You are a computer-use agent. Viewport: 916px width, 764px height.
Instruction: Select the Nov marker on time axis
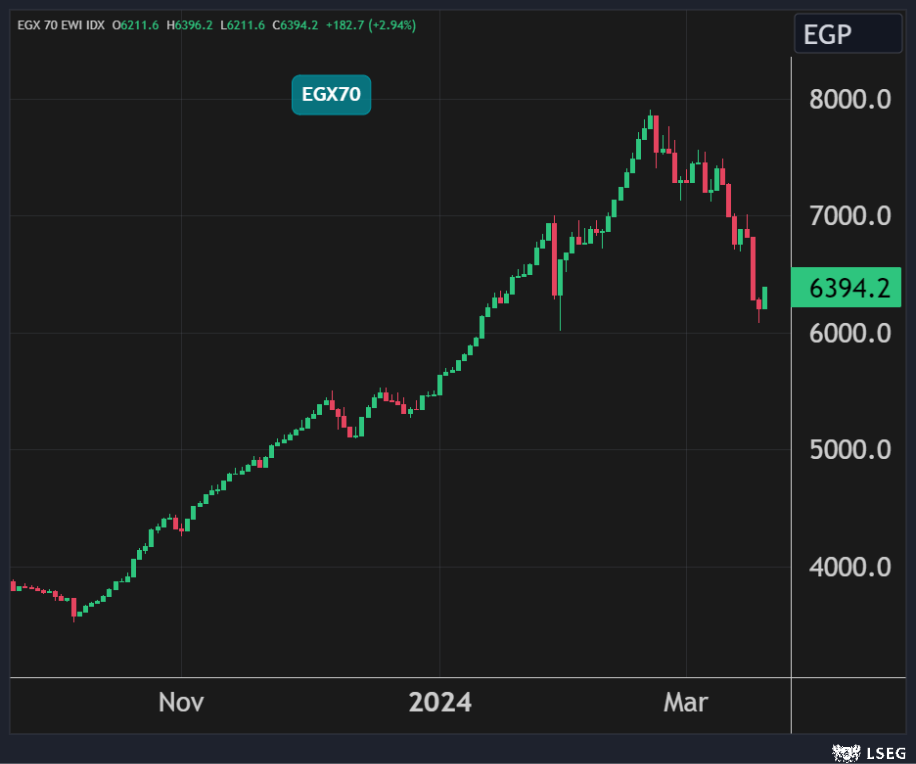(181, 702)
